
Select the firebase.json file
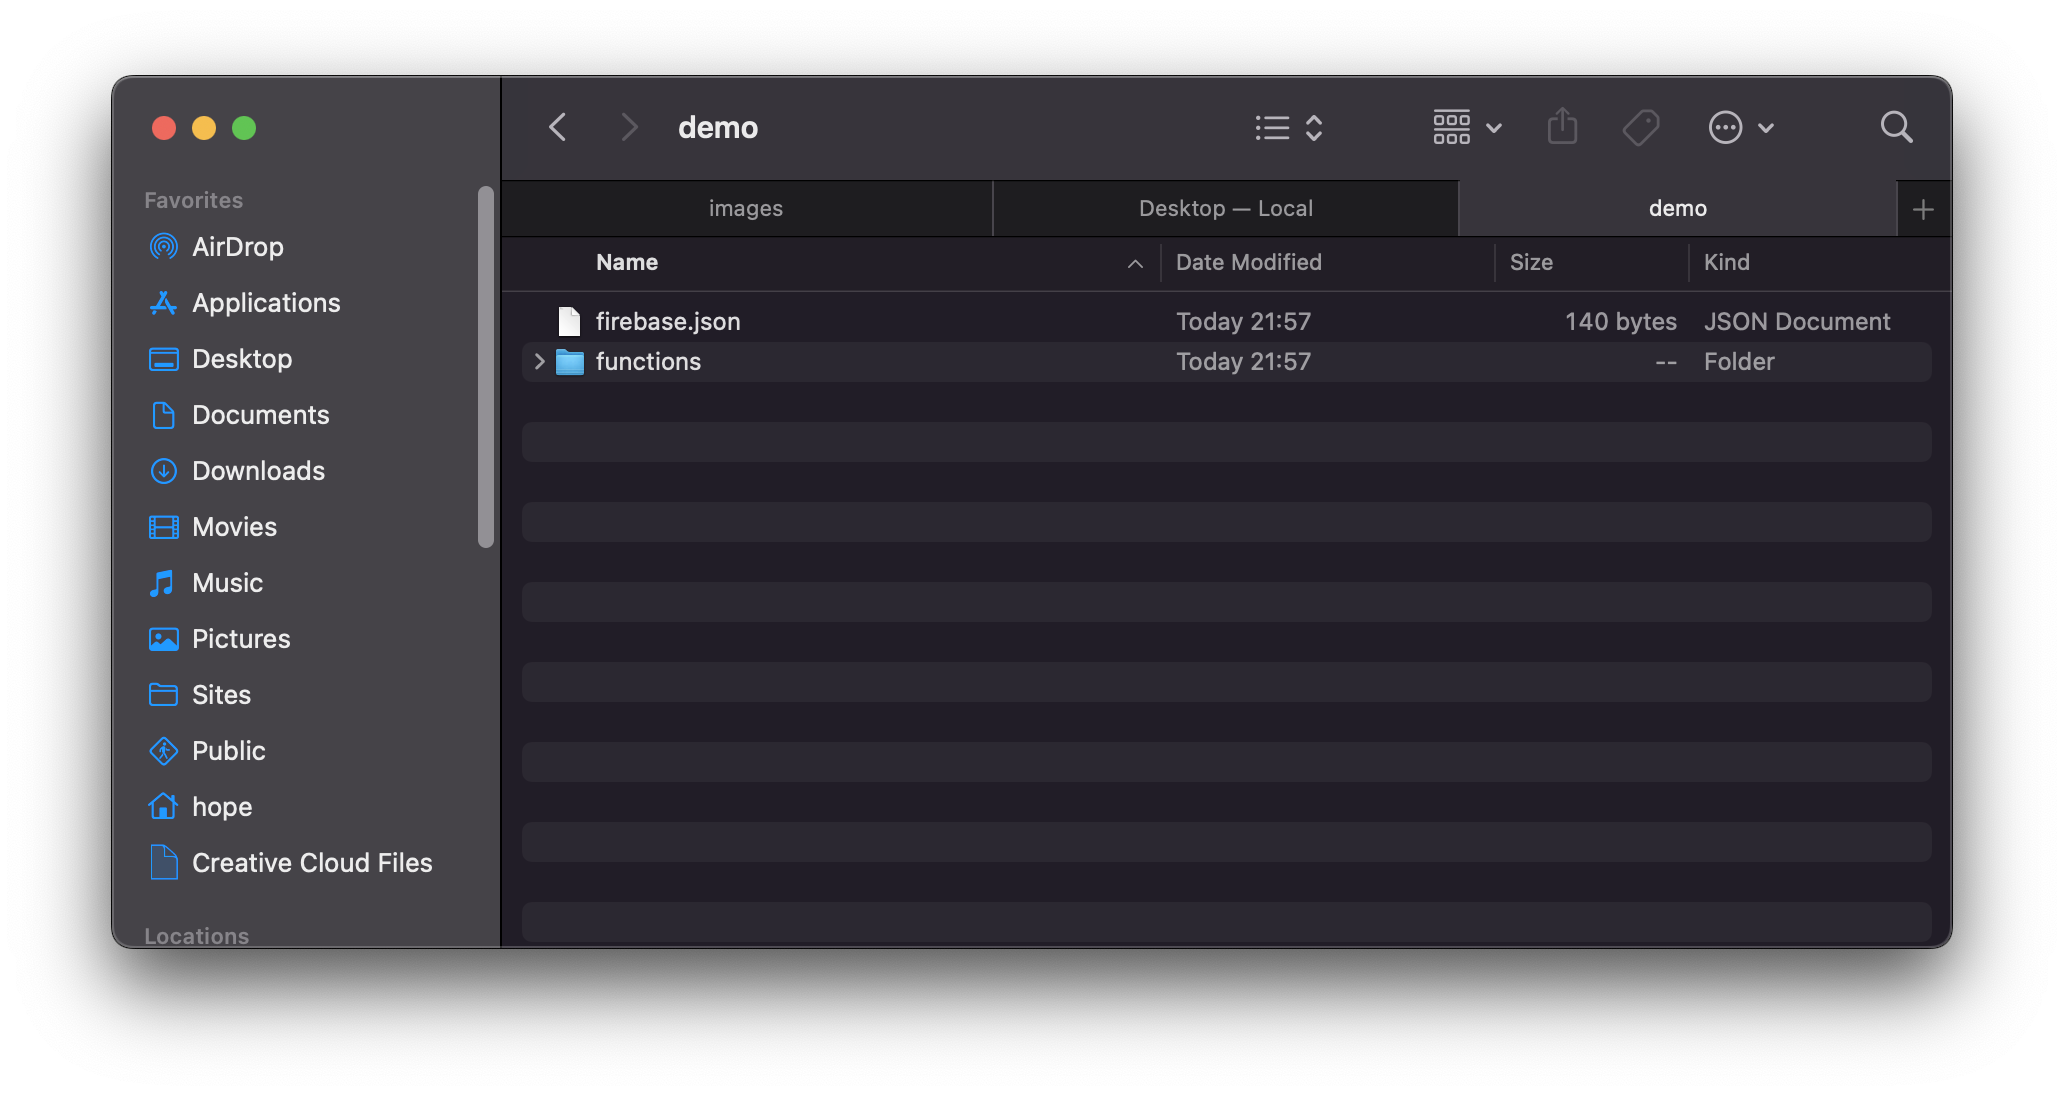(667, 321)
